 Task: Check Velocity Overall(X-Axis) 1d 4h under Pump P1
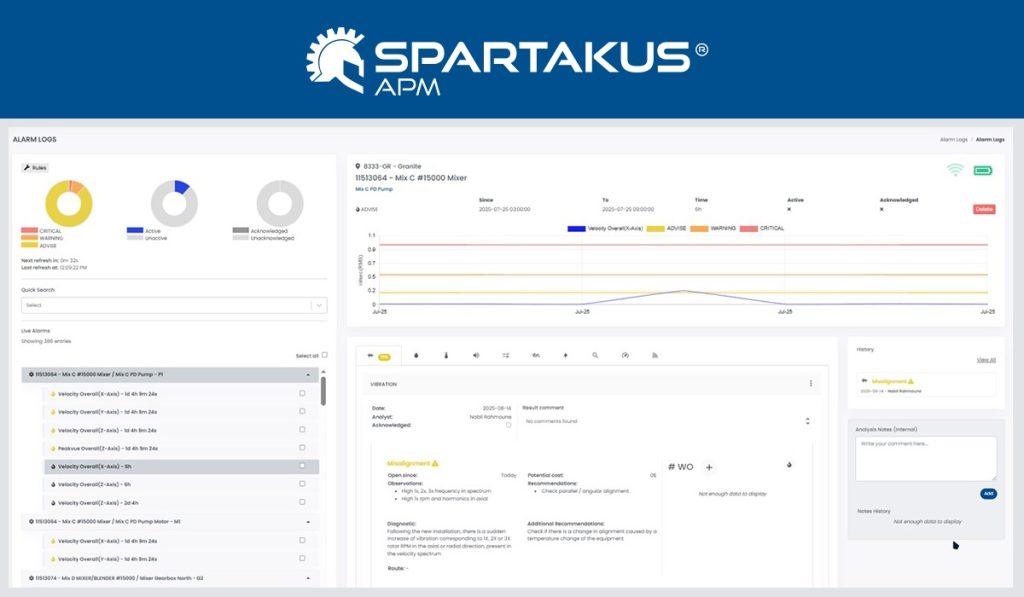coord(302,393)
